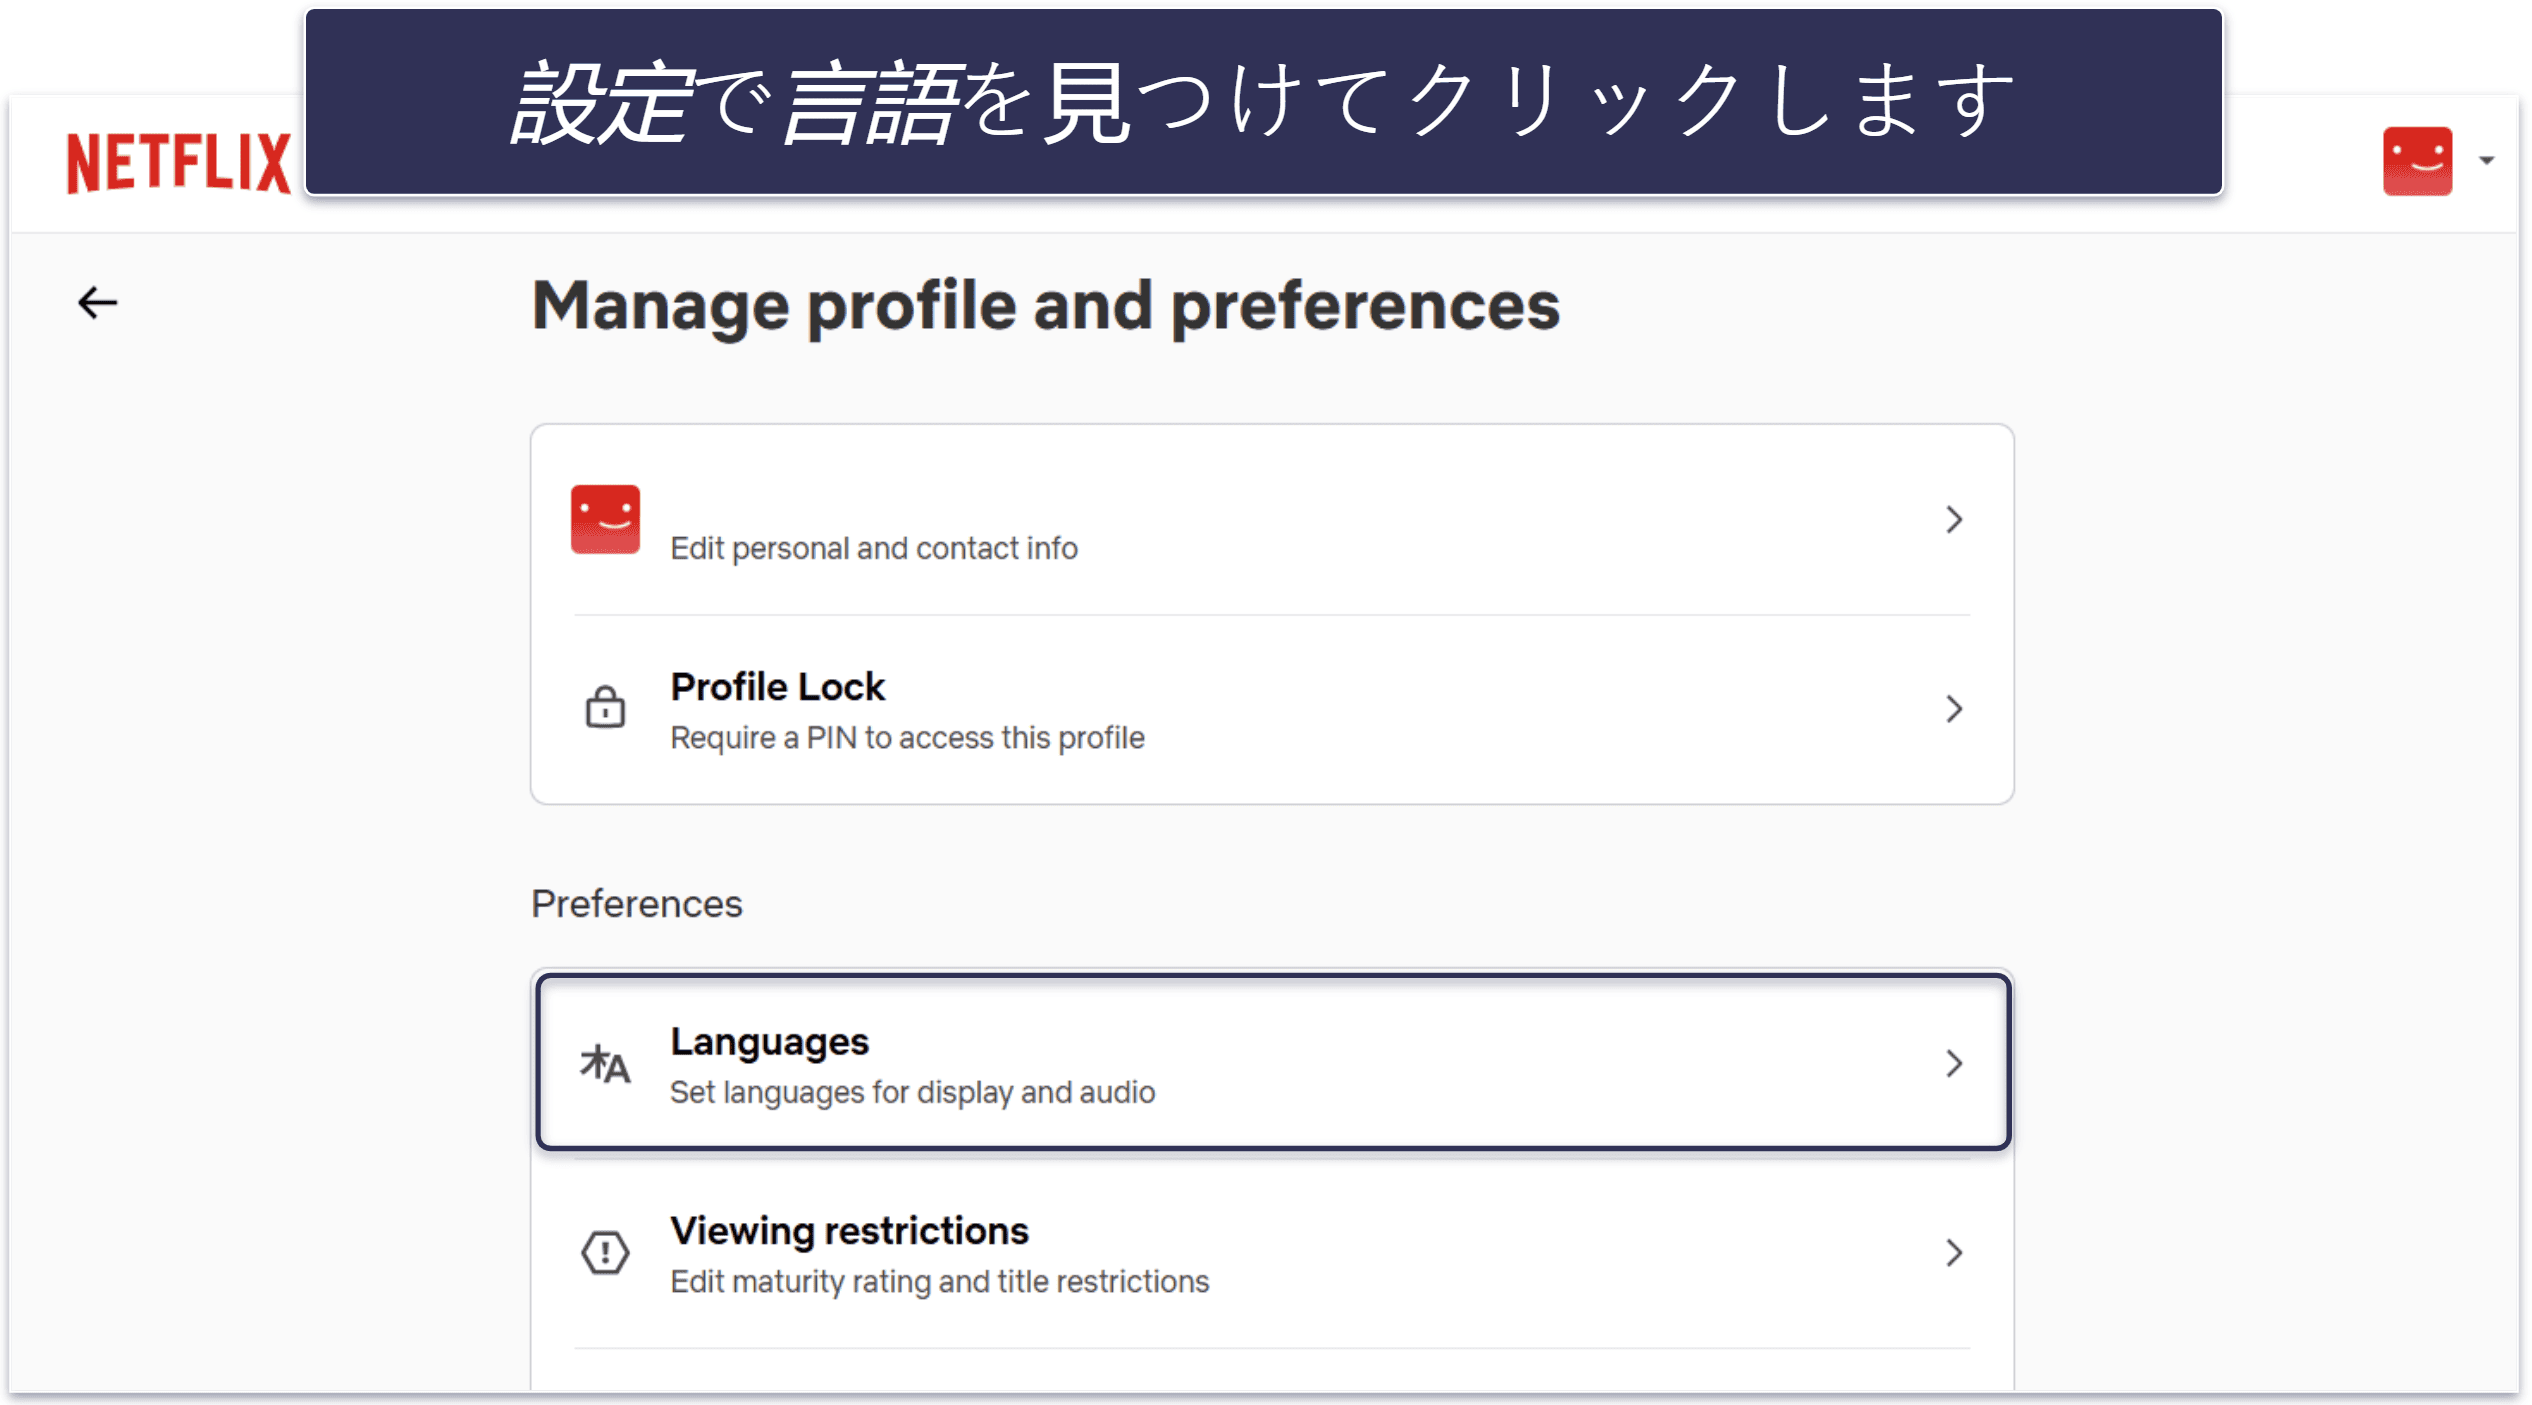
Task: Click the Netflix logo
Action: point(179,163)
